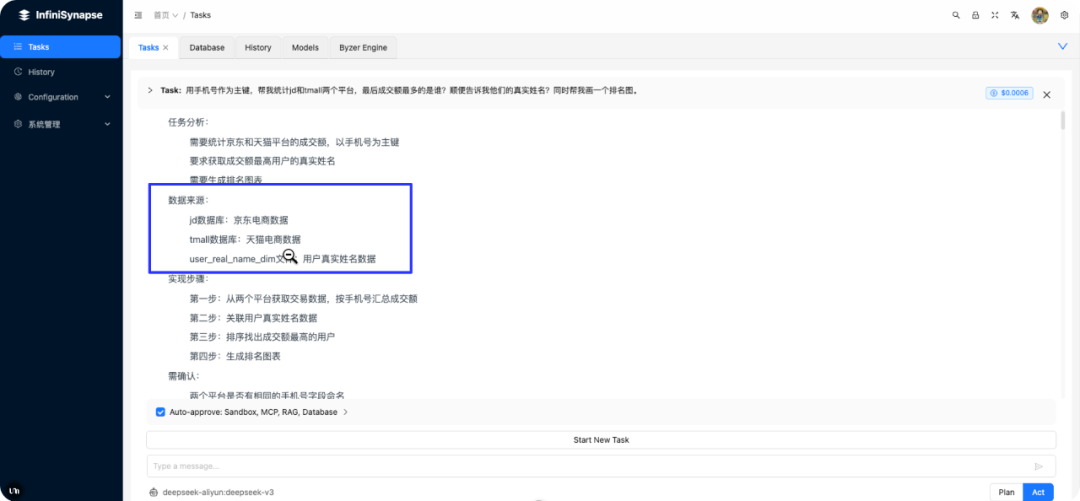
Task: Click the text 要求获取成交额最高用户的真实姓名
Action: pos(262,161)
